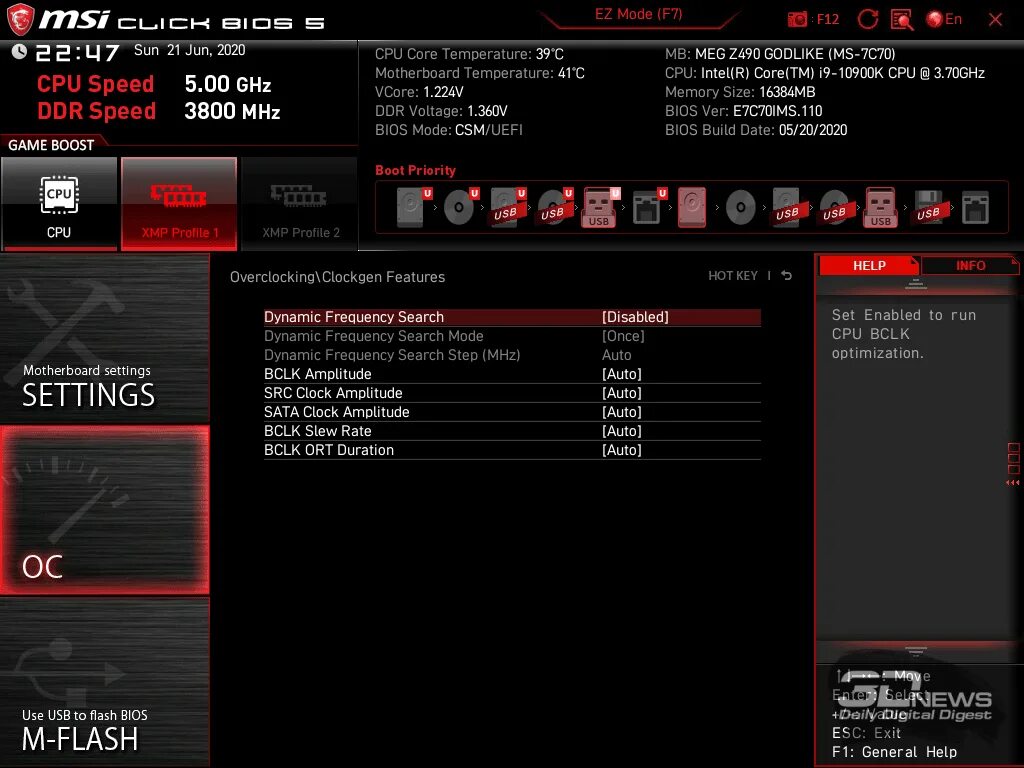Screen dimensions: 1024x768
Task: Open BCLK Slew Rate [Auto] dropdown
Action: pos(622,431)
